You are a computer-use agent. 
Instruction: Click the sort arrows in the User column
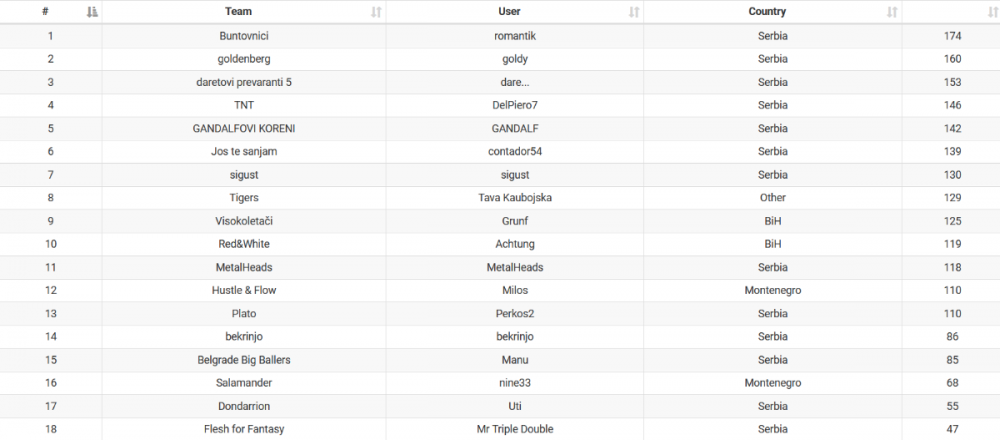tap(634, 12)
